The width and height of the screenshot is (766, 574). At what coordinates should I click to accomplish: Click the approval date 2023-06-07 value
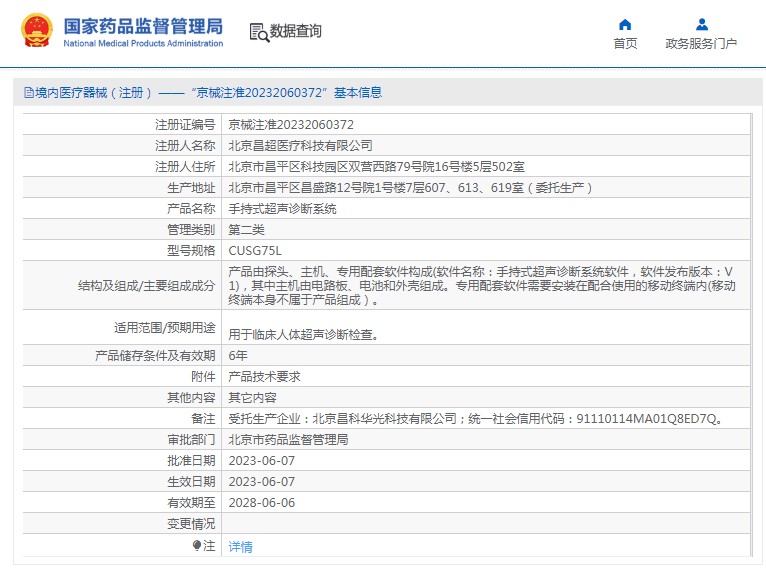[262, 461]
